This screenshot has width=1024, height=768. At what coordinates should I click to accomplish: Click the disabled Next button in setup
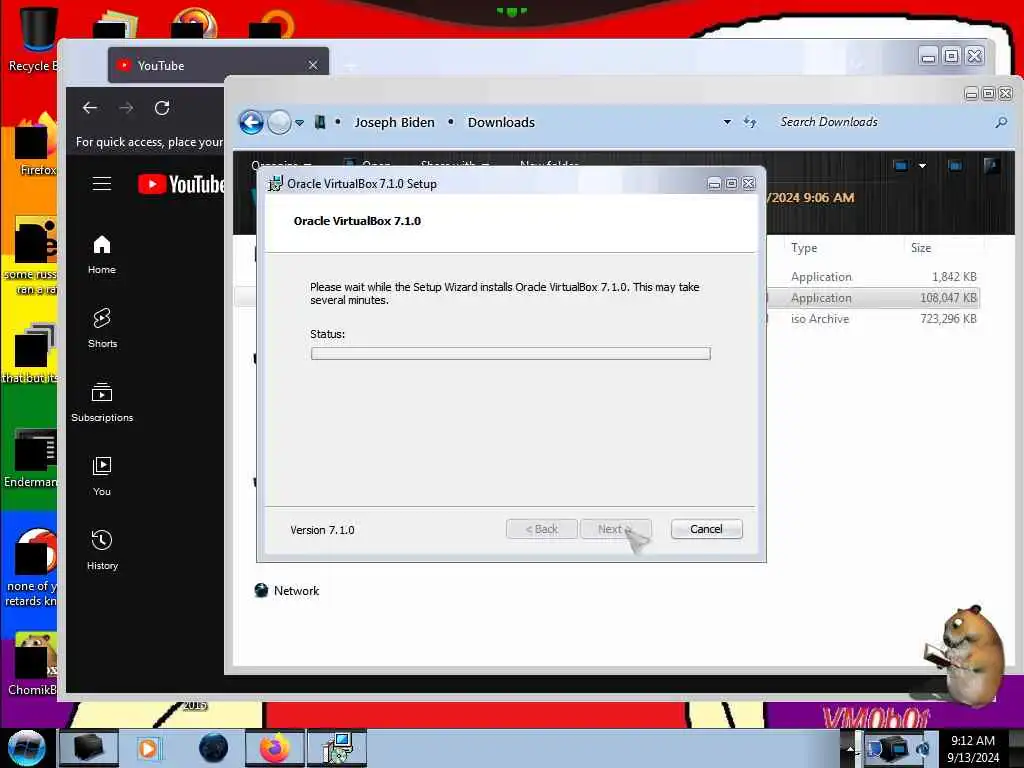pos(615,529)
